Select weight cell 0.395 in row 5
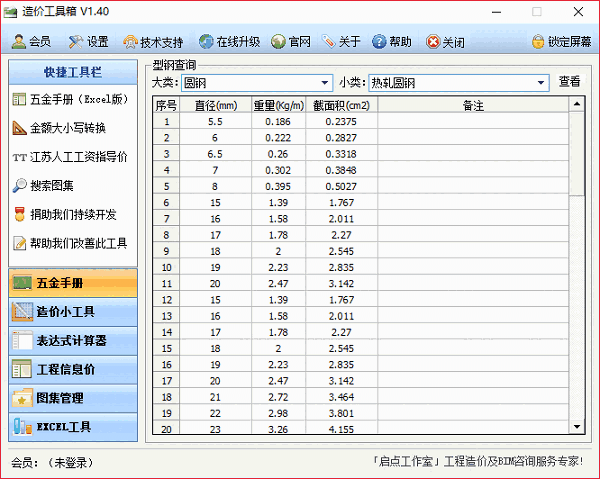 pyautogui.click(x=279, y=186)
